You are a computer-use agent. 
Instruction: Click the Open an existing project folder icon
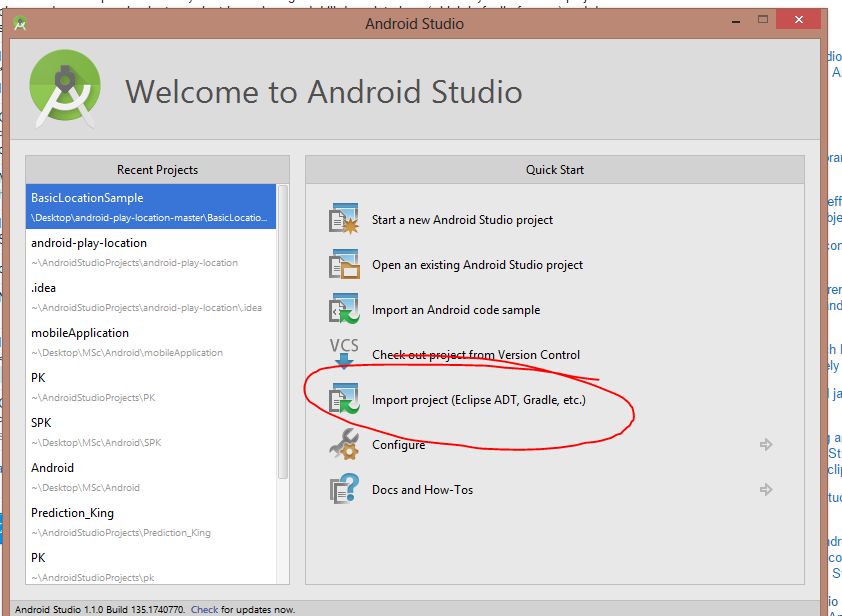click(x=344, y=264)
